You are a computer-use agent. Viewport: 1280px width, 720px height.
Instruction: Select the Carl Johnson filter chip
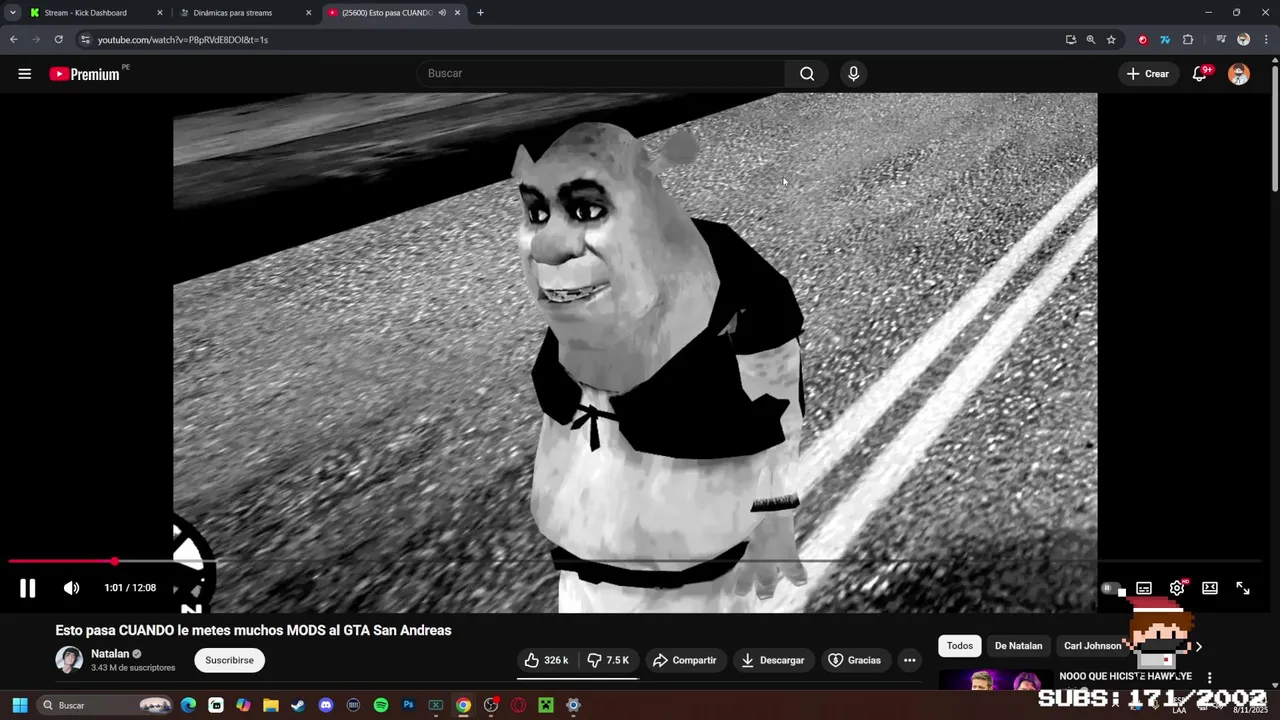point(1092,646)
